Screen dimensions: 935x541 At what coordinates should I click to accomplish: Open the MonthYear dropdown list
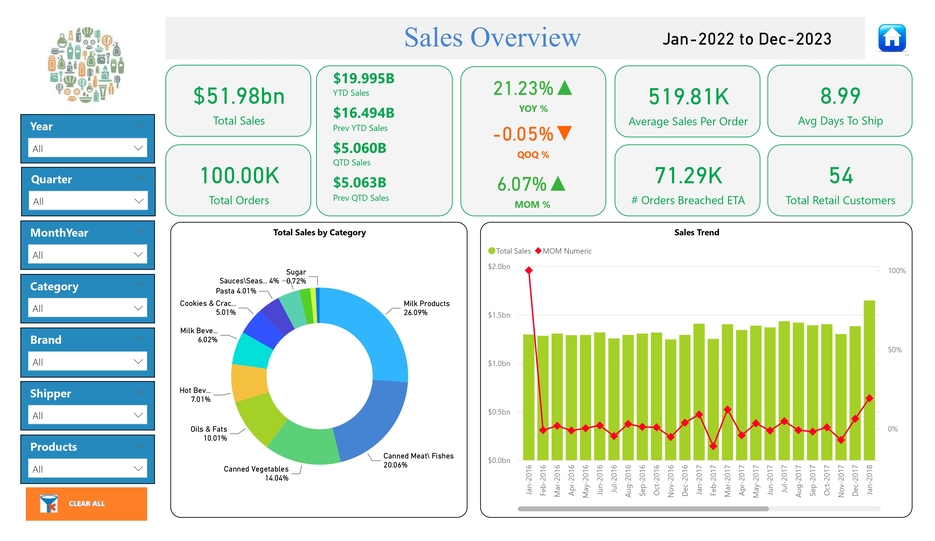[x=88, y=255]
